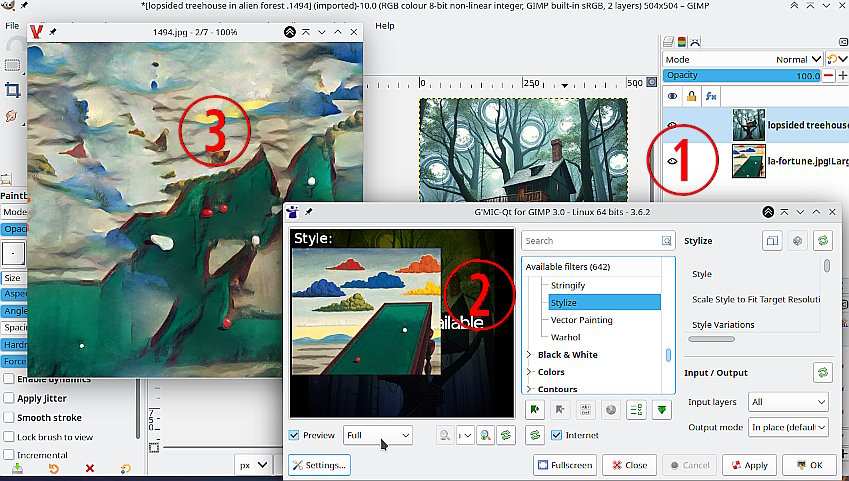
Task: Decrease layer opacity with the minus button
Action: tap(828, 76)
